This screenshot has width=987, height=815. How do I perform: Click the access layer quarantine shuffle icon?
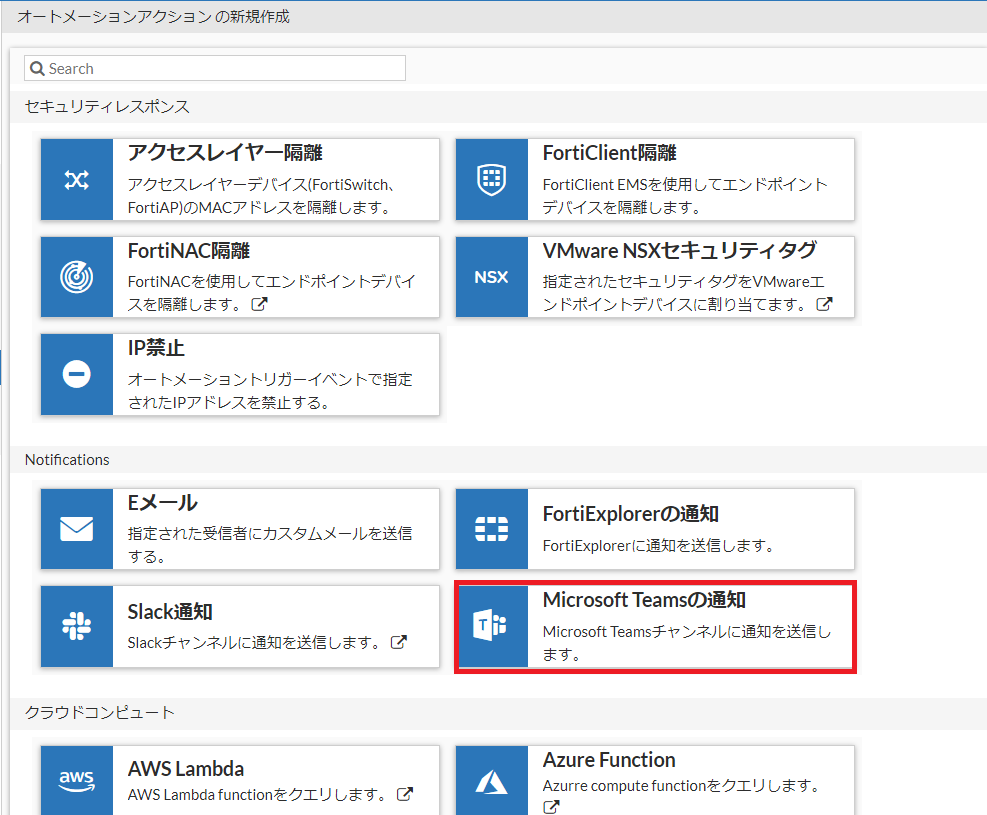[77, 180]
